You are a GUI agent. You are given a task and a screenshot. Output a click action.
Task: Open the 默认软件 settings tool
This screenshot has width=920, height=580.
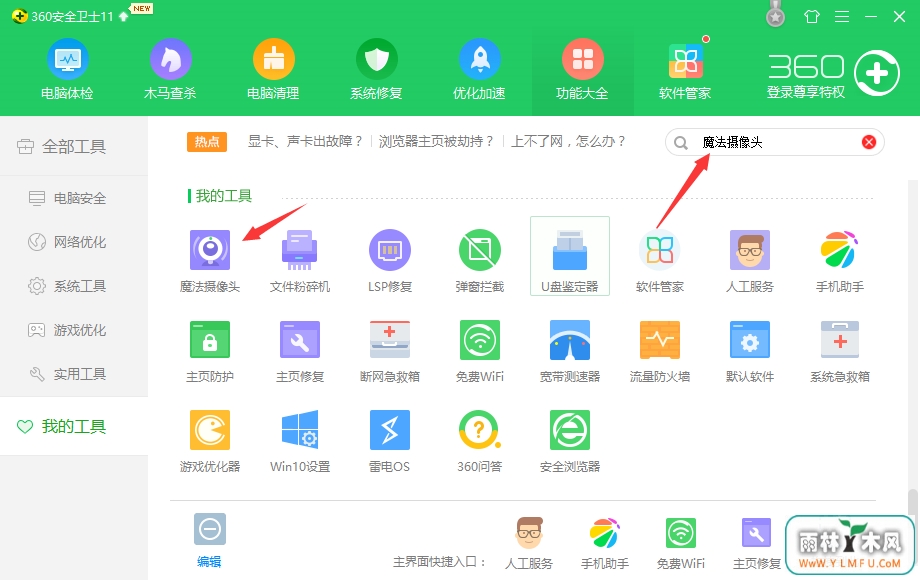pyautogui.click(x=750, y=351)
